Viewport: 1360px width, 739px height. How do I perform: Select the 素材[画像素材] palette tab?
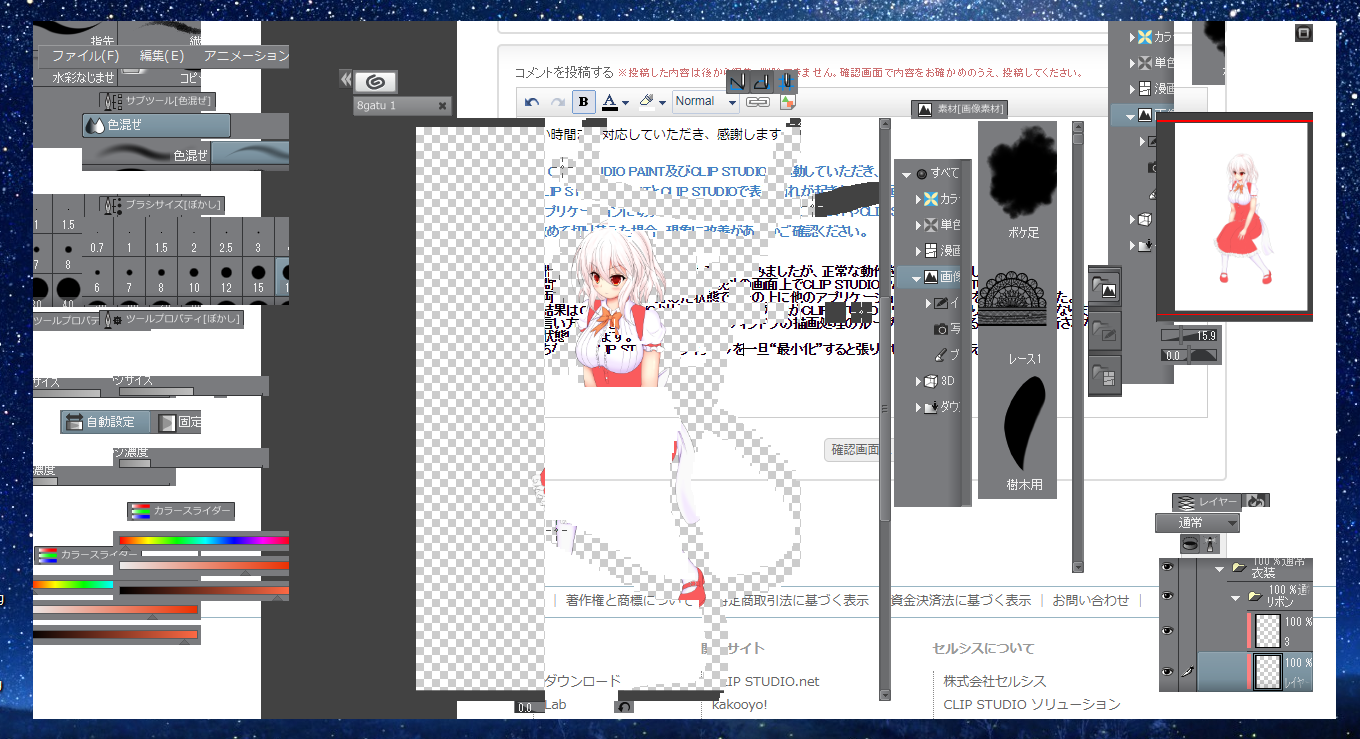[959, 109]
